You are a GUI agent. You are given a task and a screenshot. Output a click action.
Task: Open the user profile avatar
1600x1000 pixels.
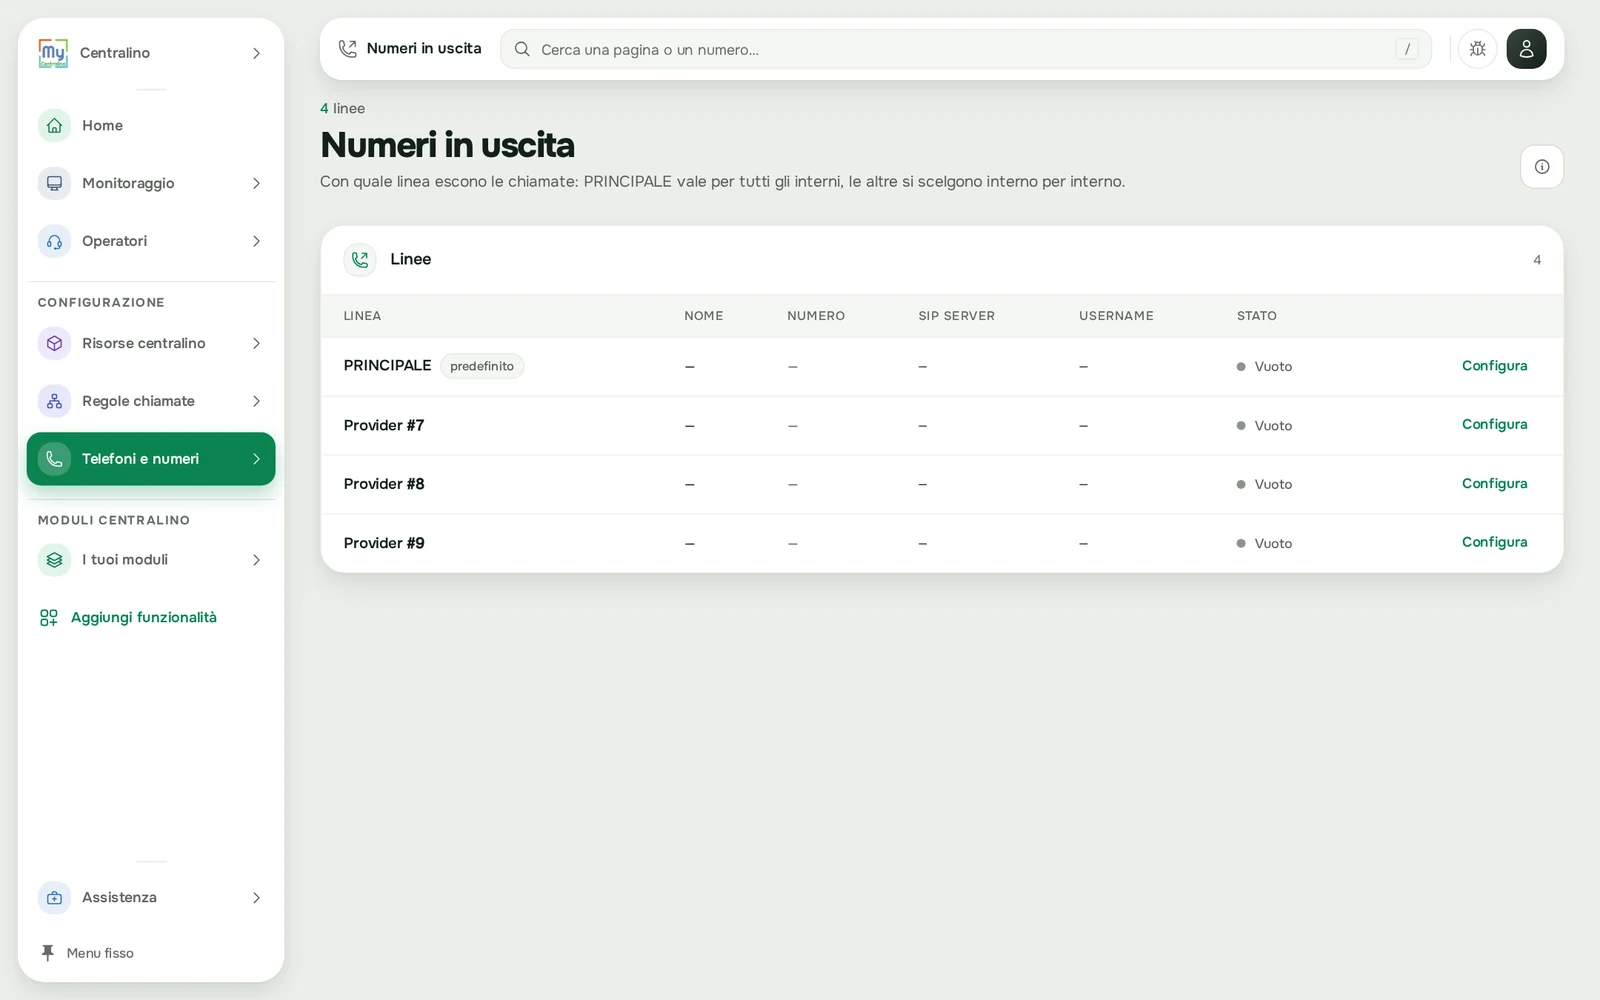[1526, 49]
